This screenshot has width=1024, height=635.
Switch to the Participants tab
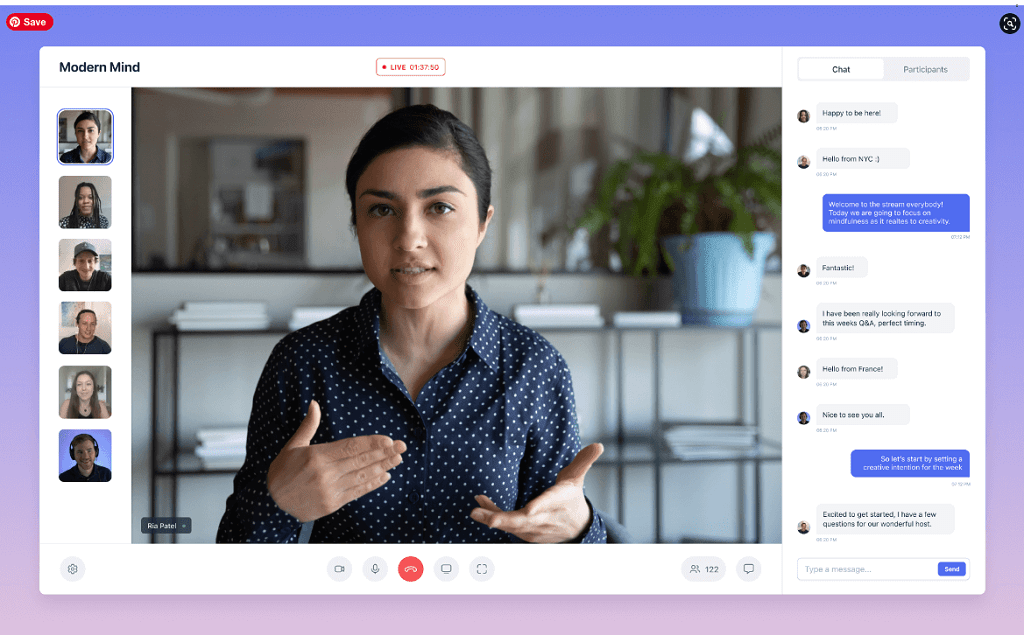tap(925, 69)
